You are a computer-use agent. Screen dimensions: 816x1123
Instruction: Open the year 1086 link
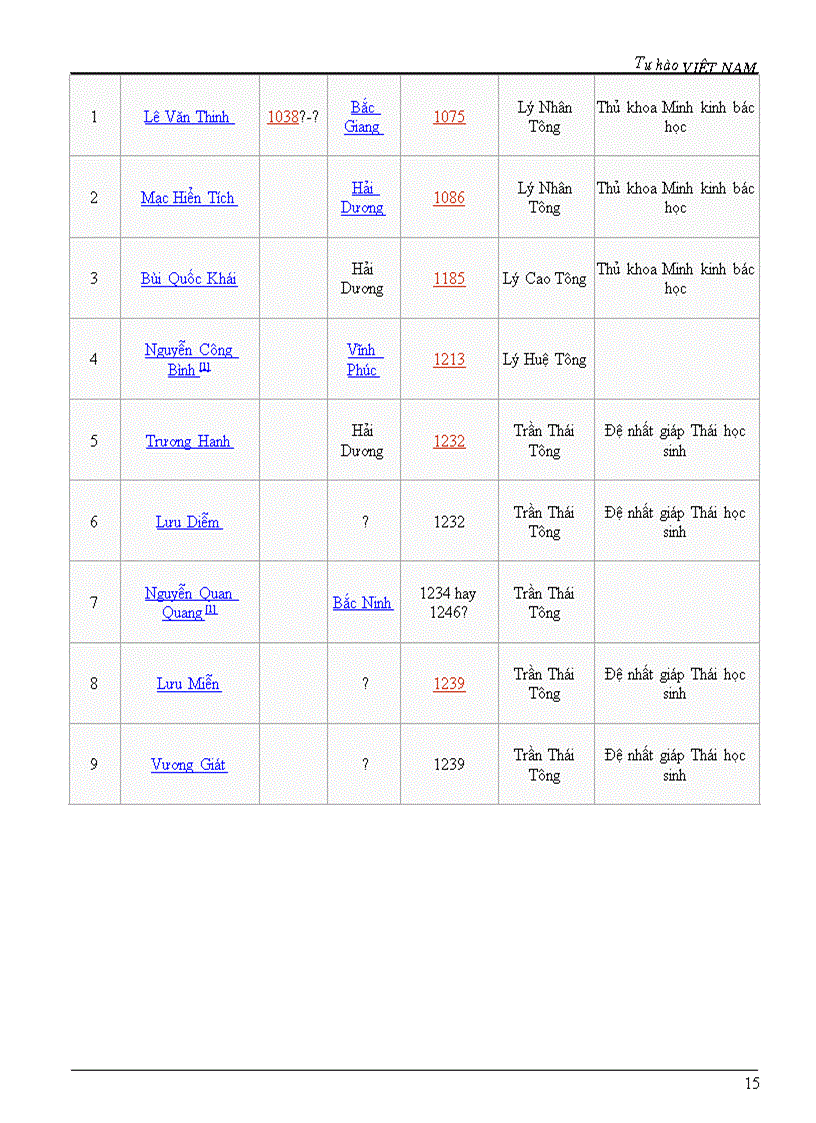click(449, 198)
